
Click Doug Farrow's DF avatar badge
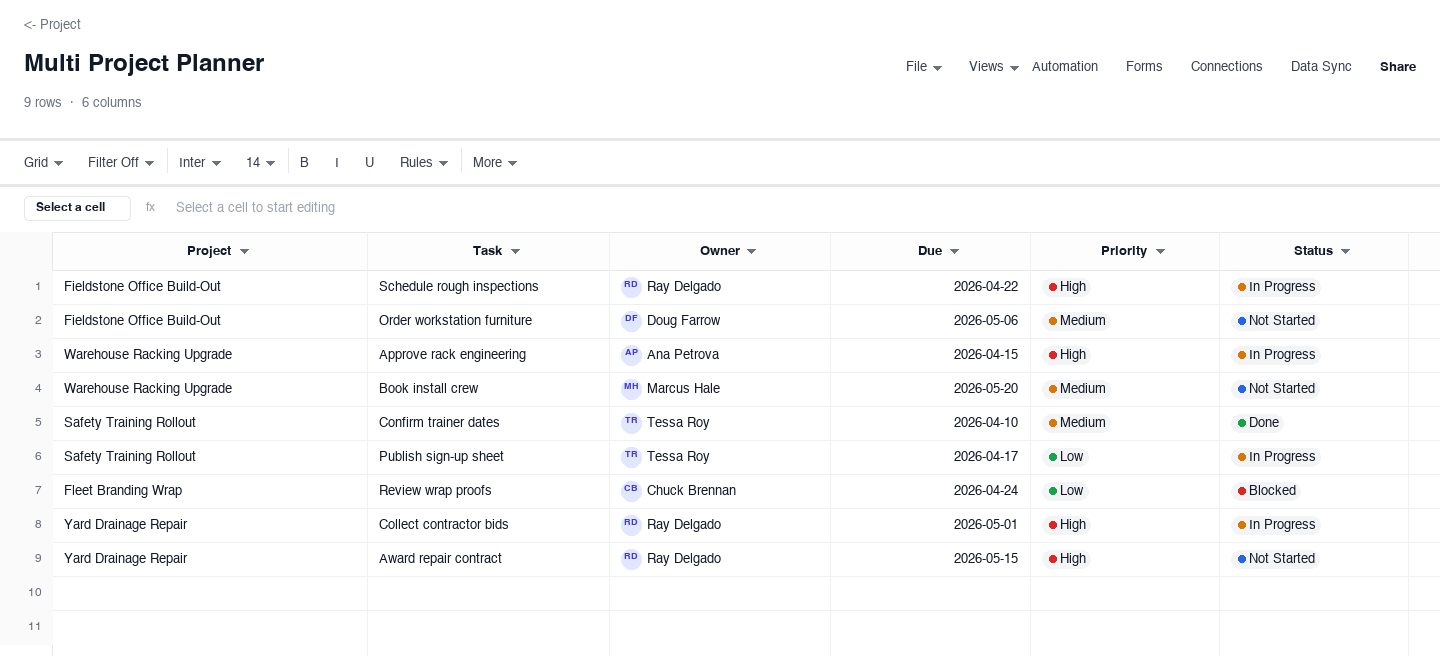coord(631,321)
